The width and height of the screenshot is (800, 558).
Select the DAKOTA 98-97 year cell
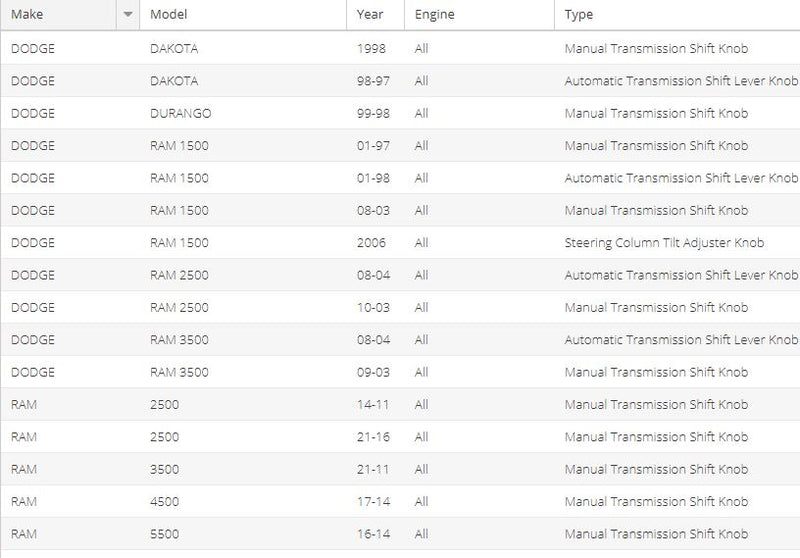(x=373, y=81)
